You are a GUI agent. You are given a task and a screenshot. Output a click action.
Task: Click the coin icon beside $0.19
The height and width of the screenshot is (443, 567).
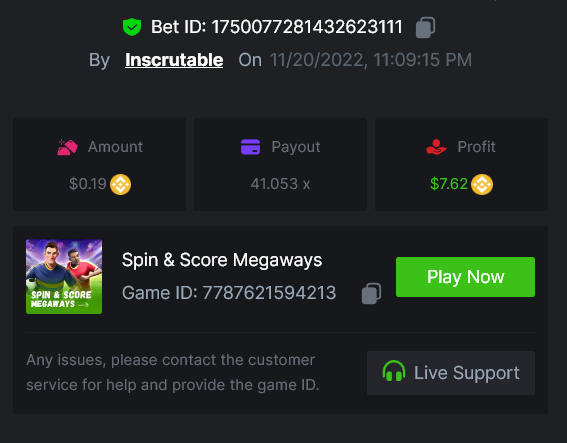coord(120,184)
